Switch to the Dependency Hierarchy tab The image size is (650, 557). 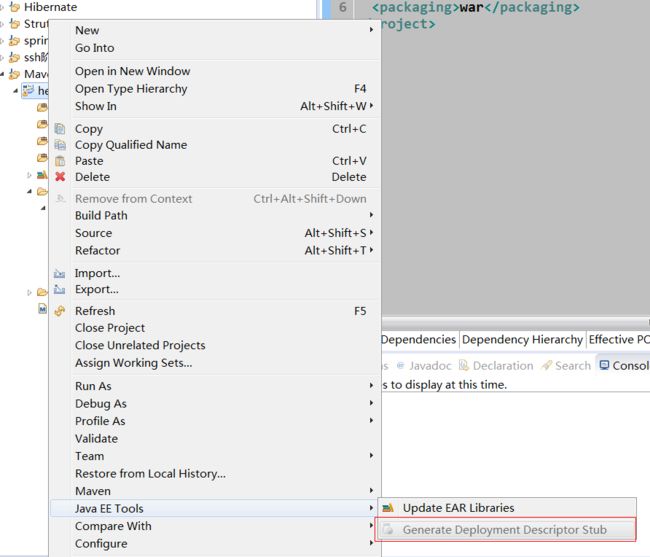pyautogui.click(x=522, y=339)
